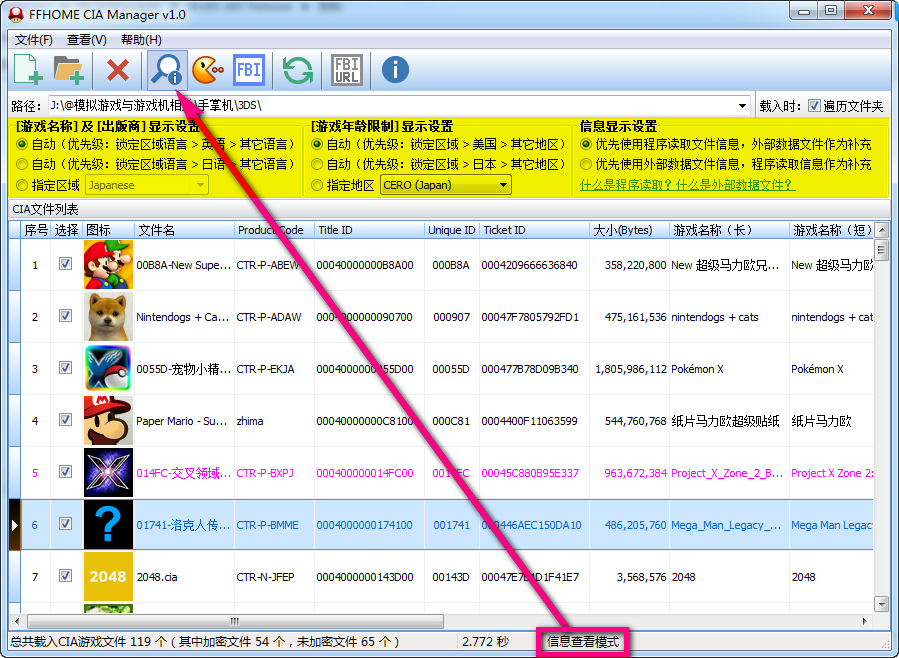Select 优先使用程序读取文件信息 radio option
Screen dimensions: 899x658
tap(585, 144)
